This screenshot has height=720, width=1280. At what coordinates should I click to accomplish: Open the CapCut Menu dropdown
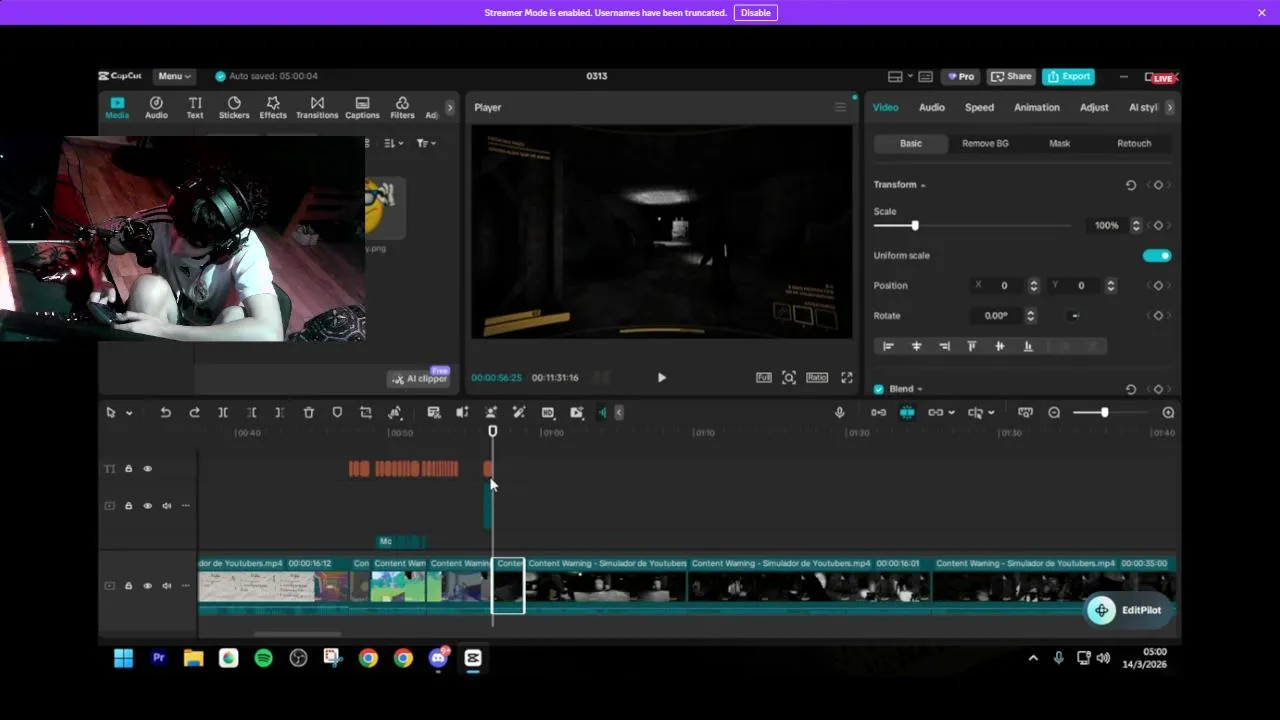174,76
